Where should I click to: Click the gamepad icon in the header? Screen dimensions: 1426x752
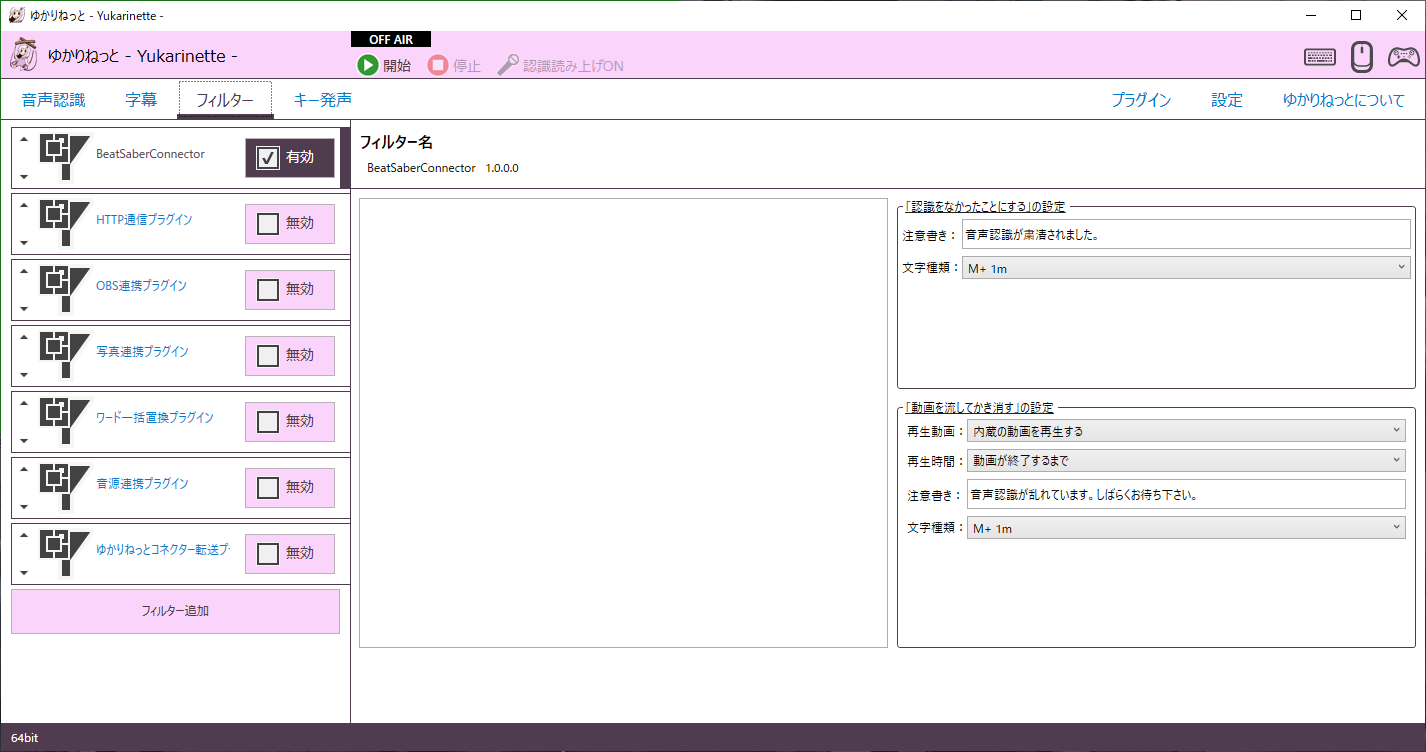pos(1404,57)
